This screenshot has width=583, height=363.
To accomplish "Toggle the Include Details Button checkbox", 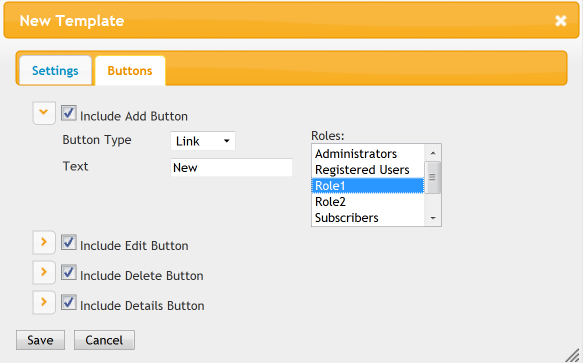I will tap(69, 302).
